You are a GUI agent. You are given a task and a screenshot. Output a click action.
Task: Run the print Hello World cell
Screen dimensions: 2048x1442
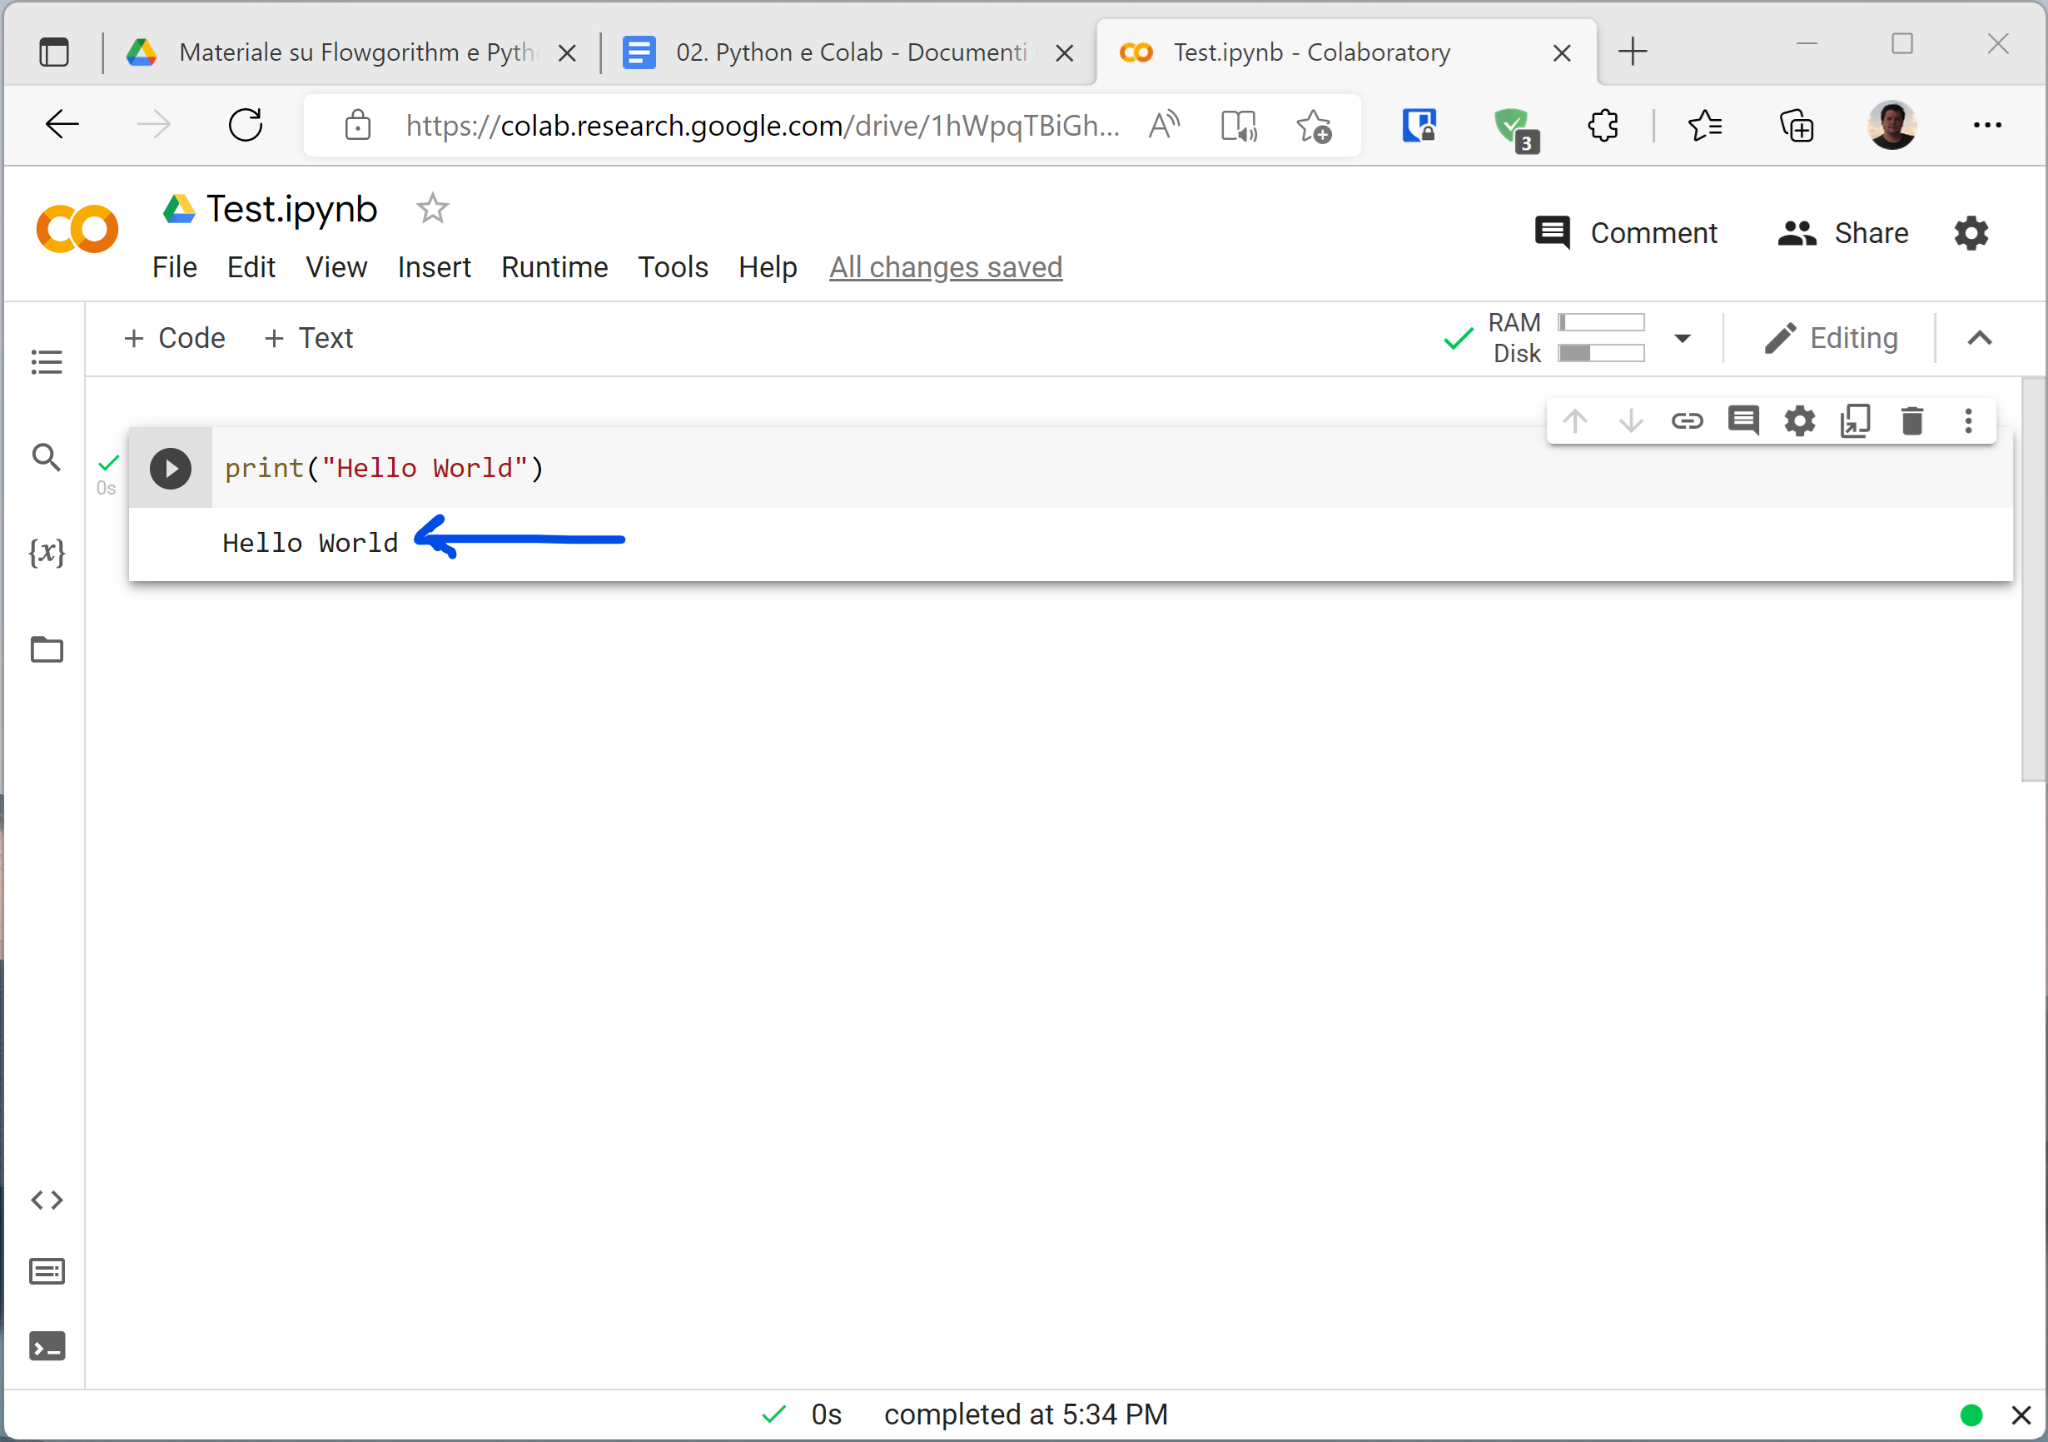click(x=171, y=469)
